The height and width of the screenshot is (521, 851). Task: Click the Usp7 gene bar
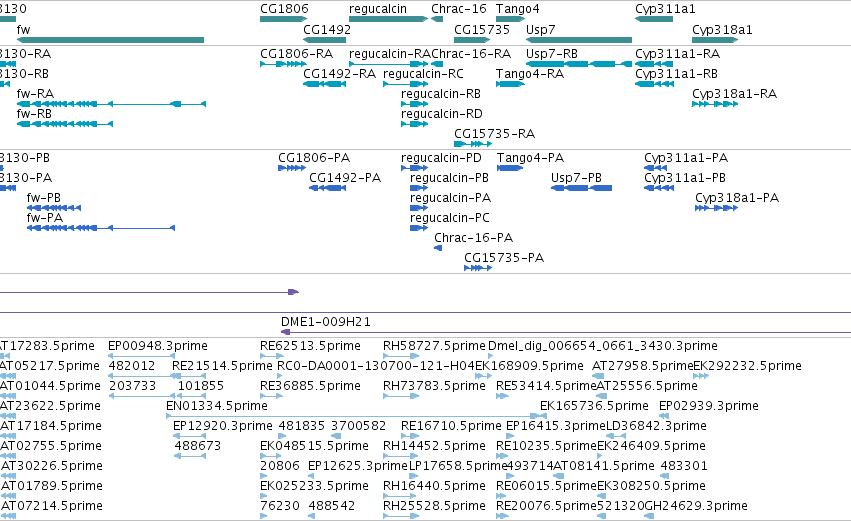(579, 40)
